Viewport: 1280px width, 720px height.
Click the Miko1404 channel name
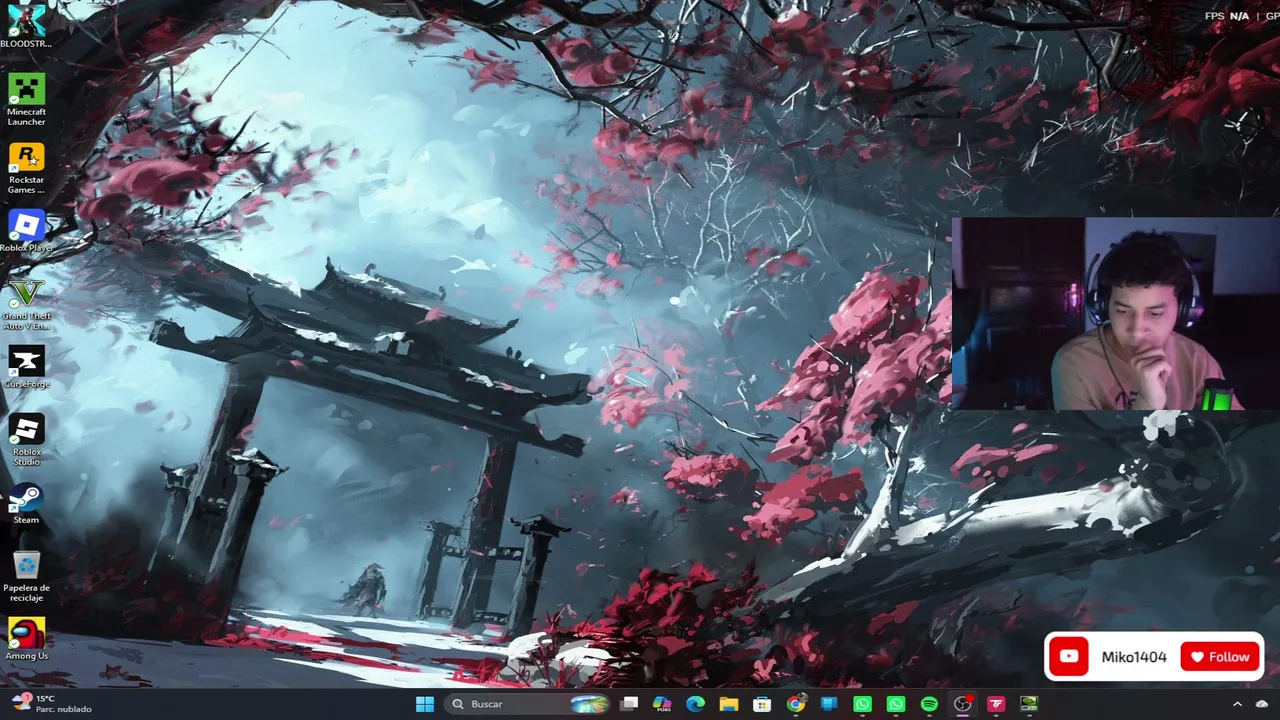coord(1134,657)
